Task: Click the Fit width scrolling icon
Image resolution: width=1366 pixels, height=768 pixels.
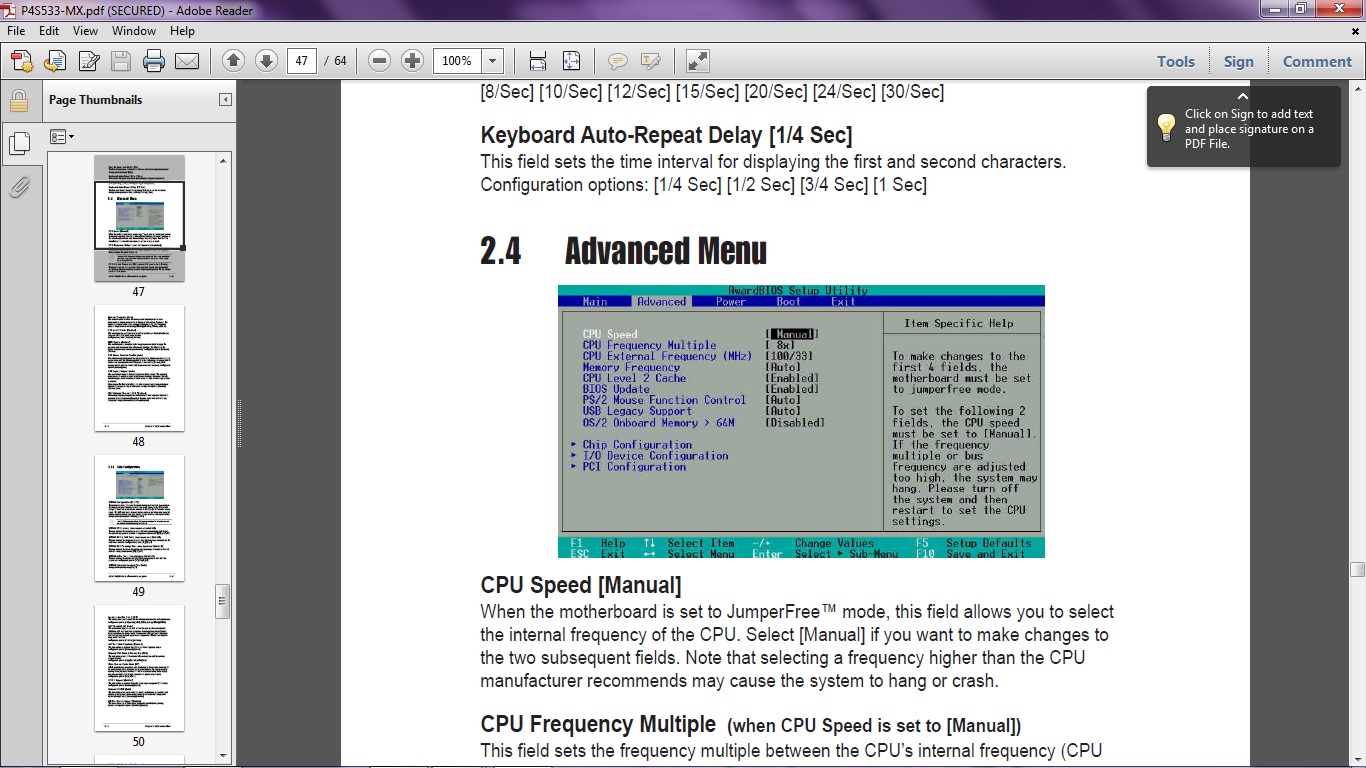Action: click(x=538, y=61)
